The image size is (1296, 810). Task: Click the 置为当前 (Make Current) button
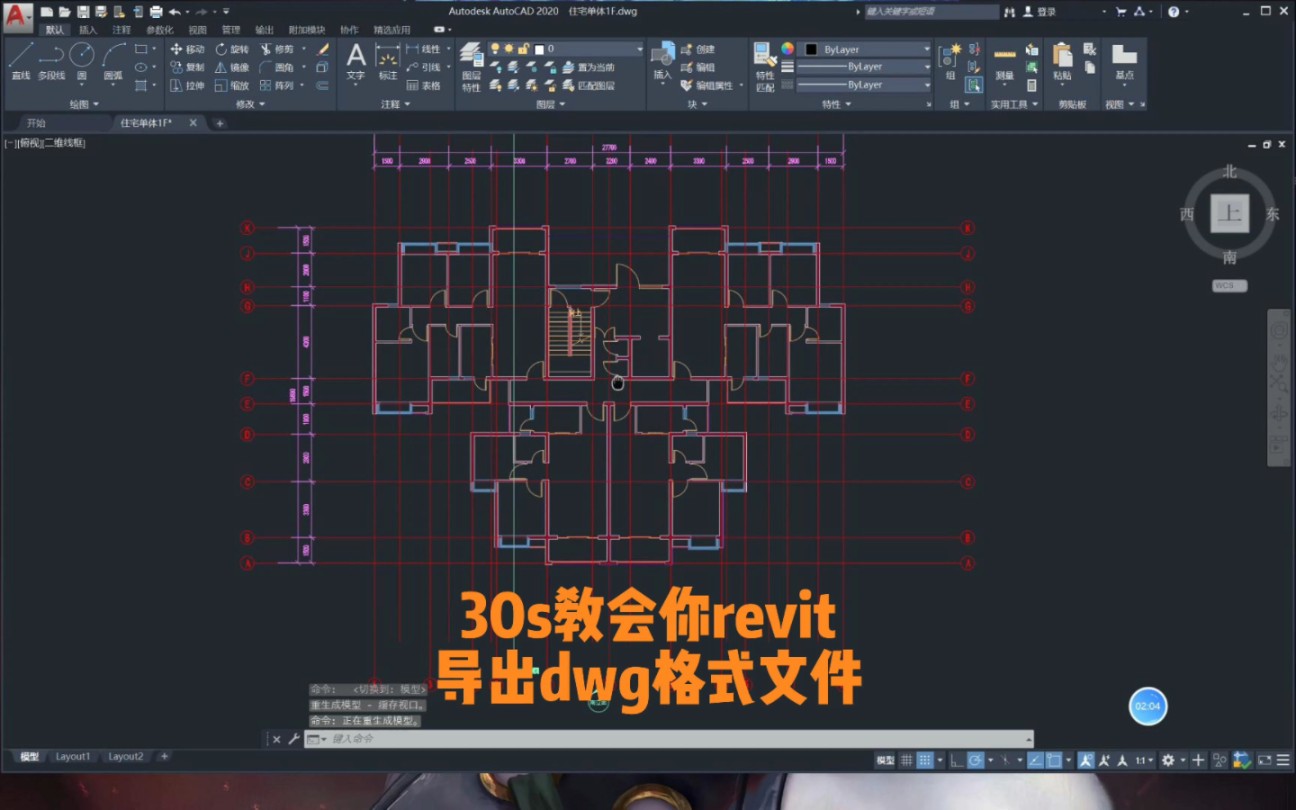pos(596,67)
